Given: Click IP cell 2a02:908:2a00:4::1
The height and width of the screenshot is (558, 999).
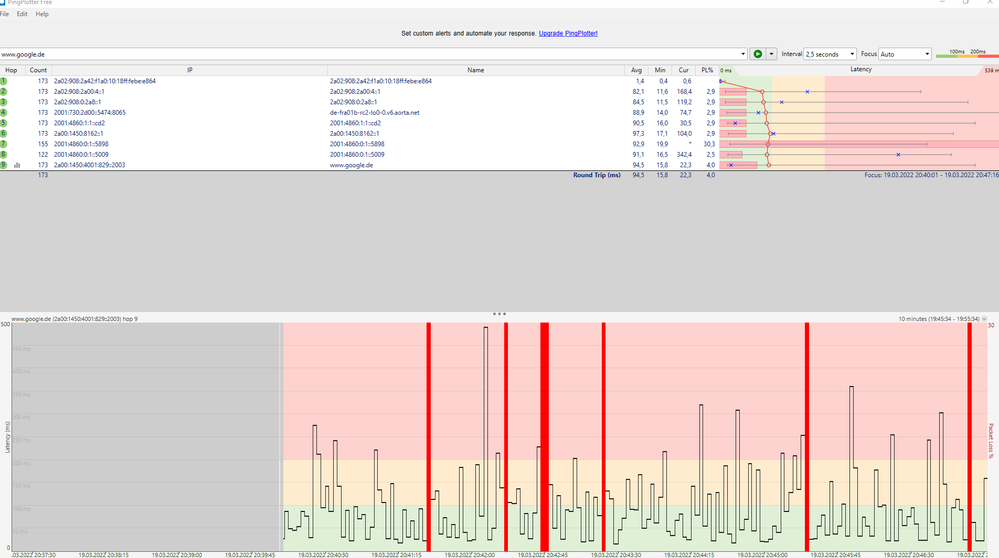Looking at the screenshot, I should tap(79, 92).
